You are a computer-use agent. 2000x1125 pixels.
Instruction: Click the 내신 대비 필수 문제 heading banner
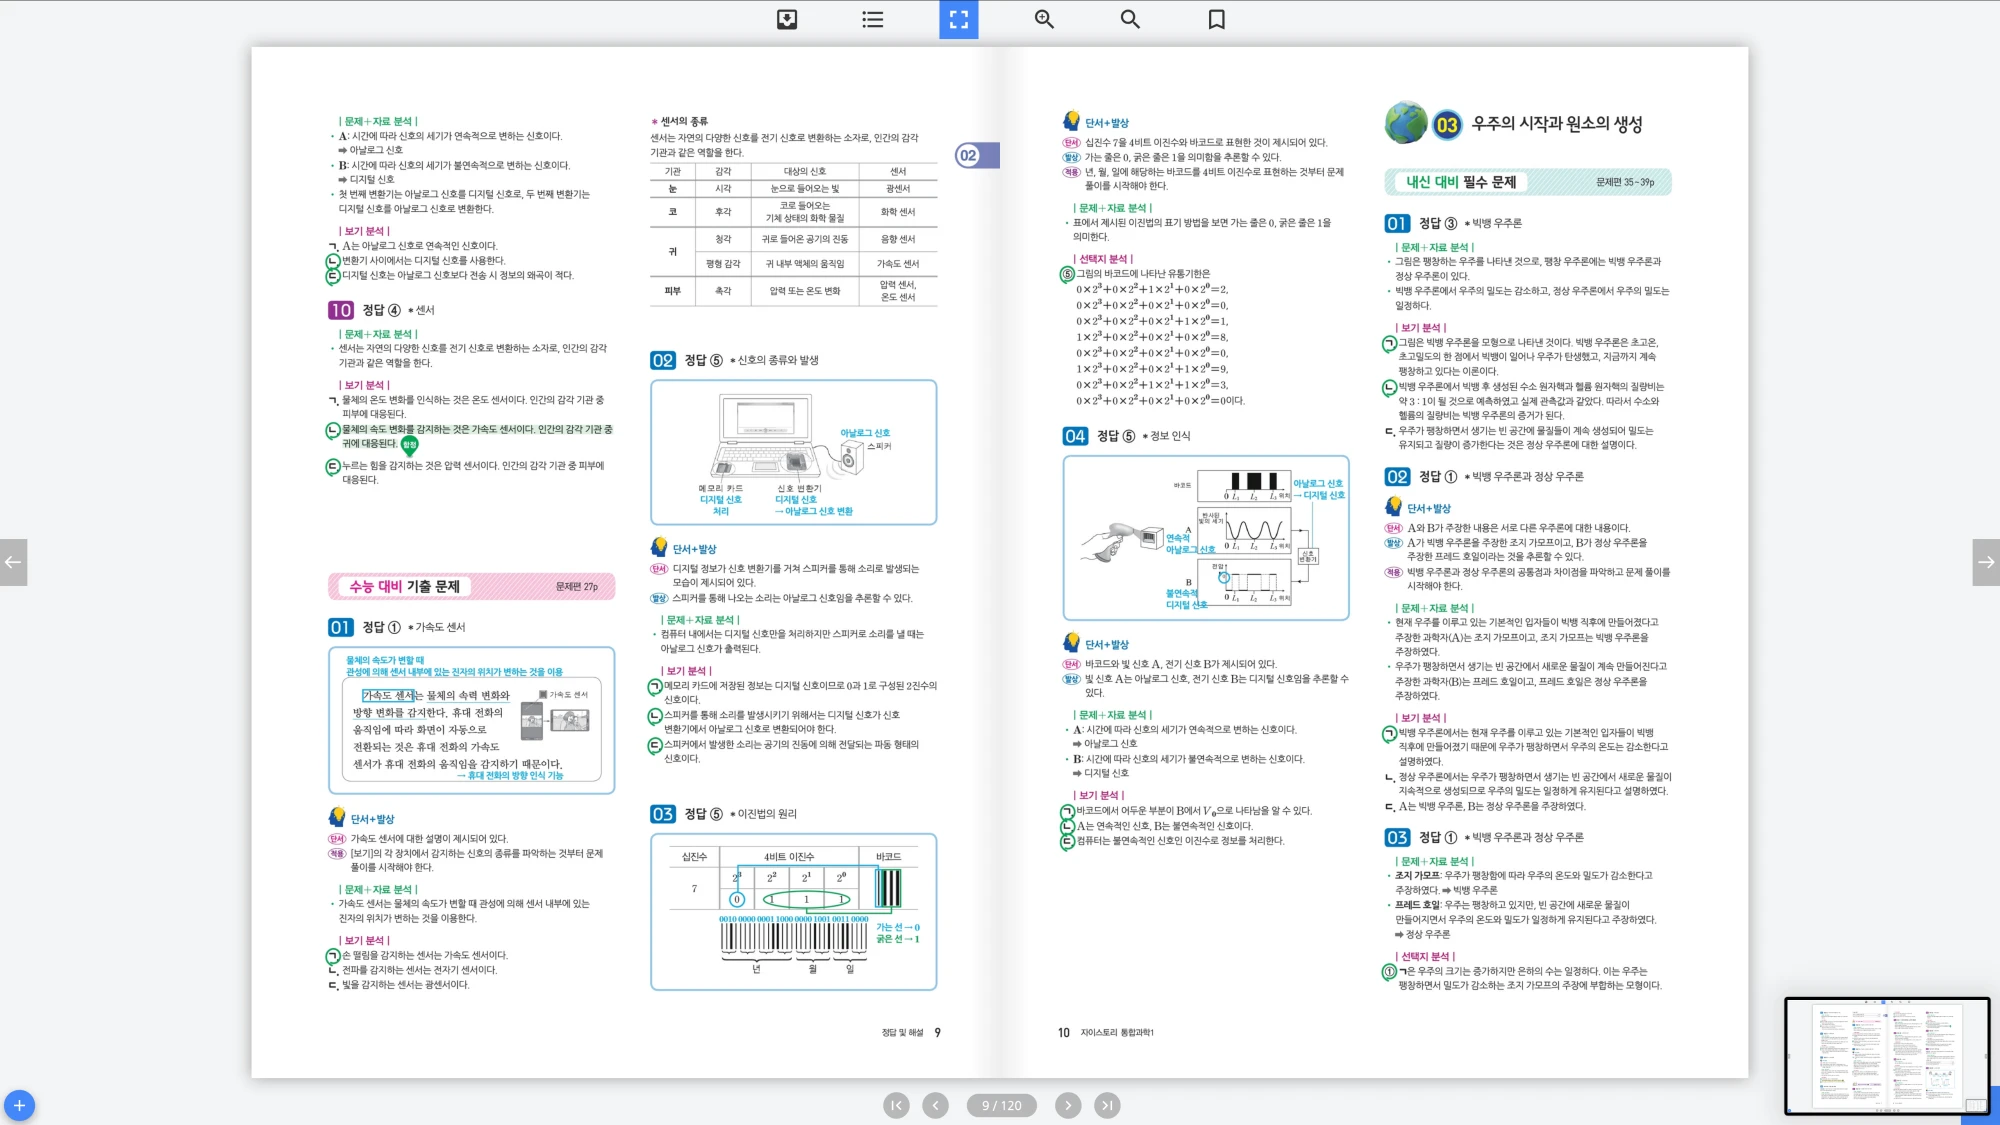click(1527, 182)
